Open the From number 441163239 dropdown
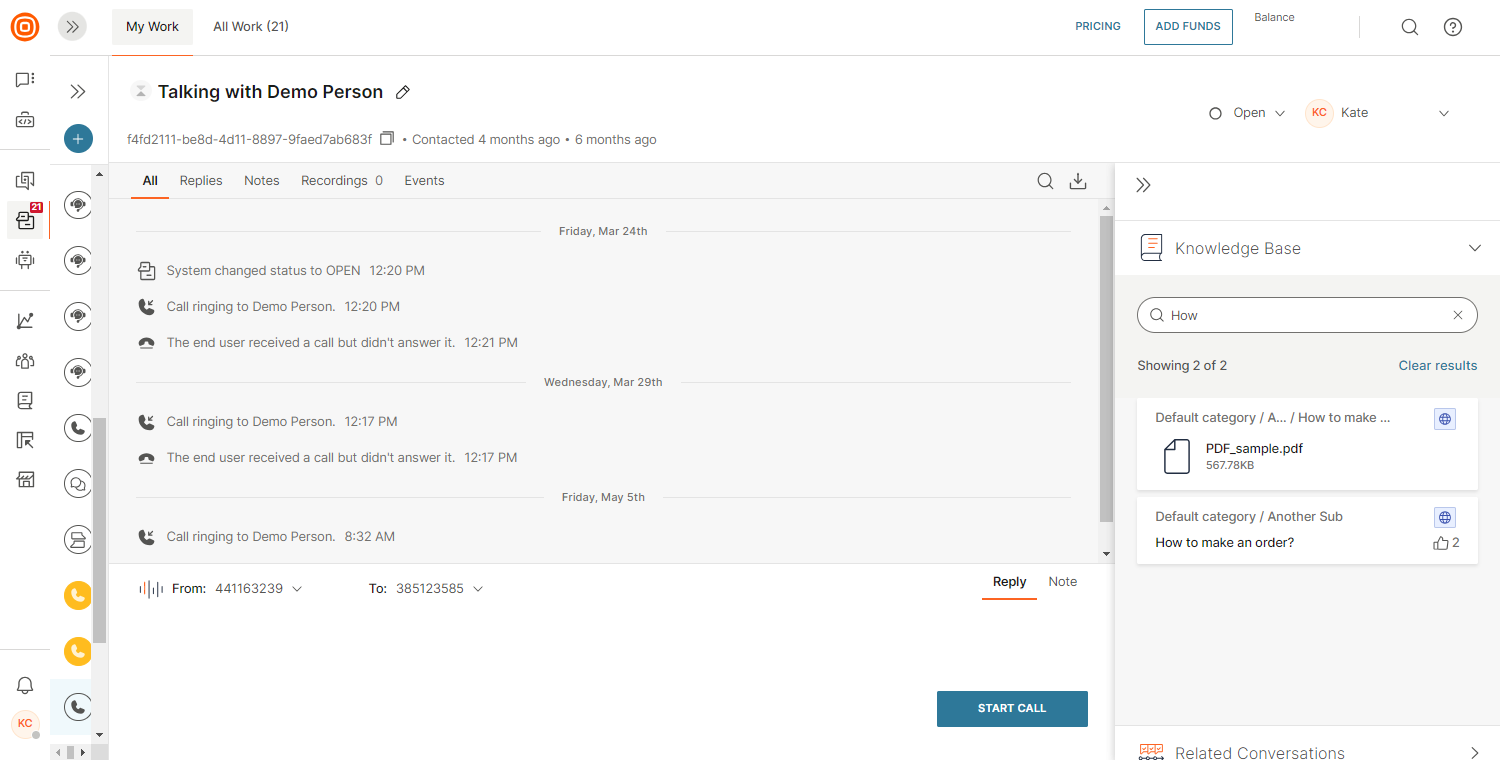1500x760 pixels. click(x=259, y=589)
